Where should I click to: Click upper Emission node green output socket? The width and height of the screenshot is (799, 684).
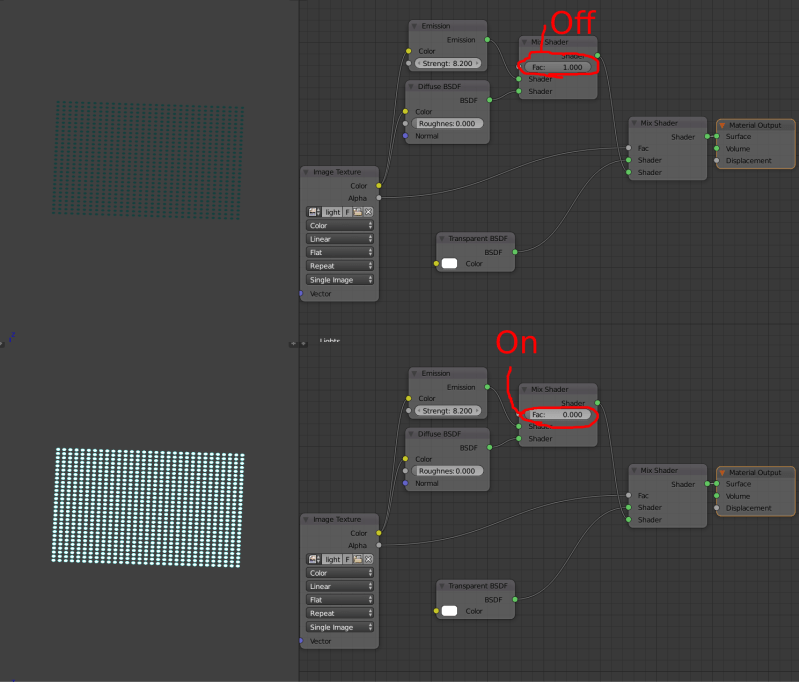[x=488, y=40]
